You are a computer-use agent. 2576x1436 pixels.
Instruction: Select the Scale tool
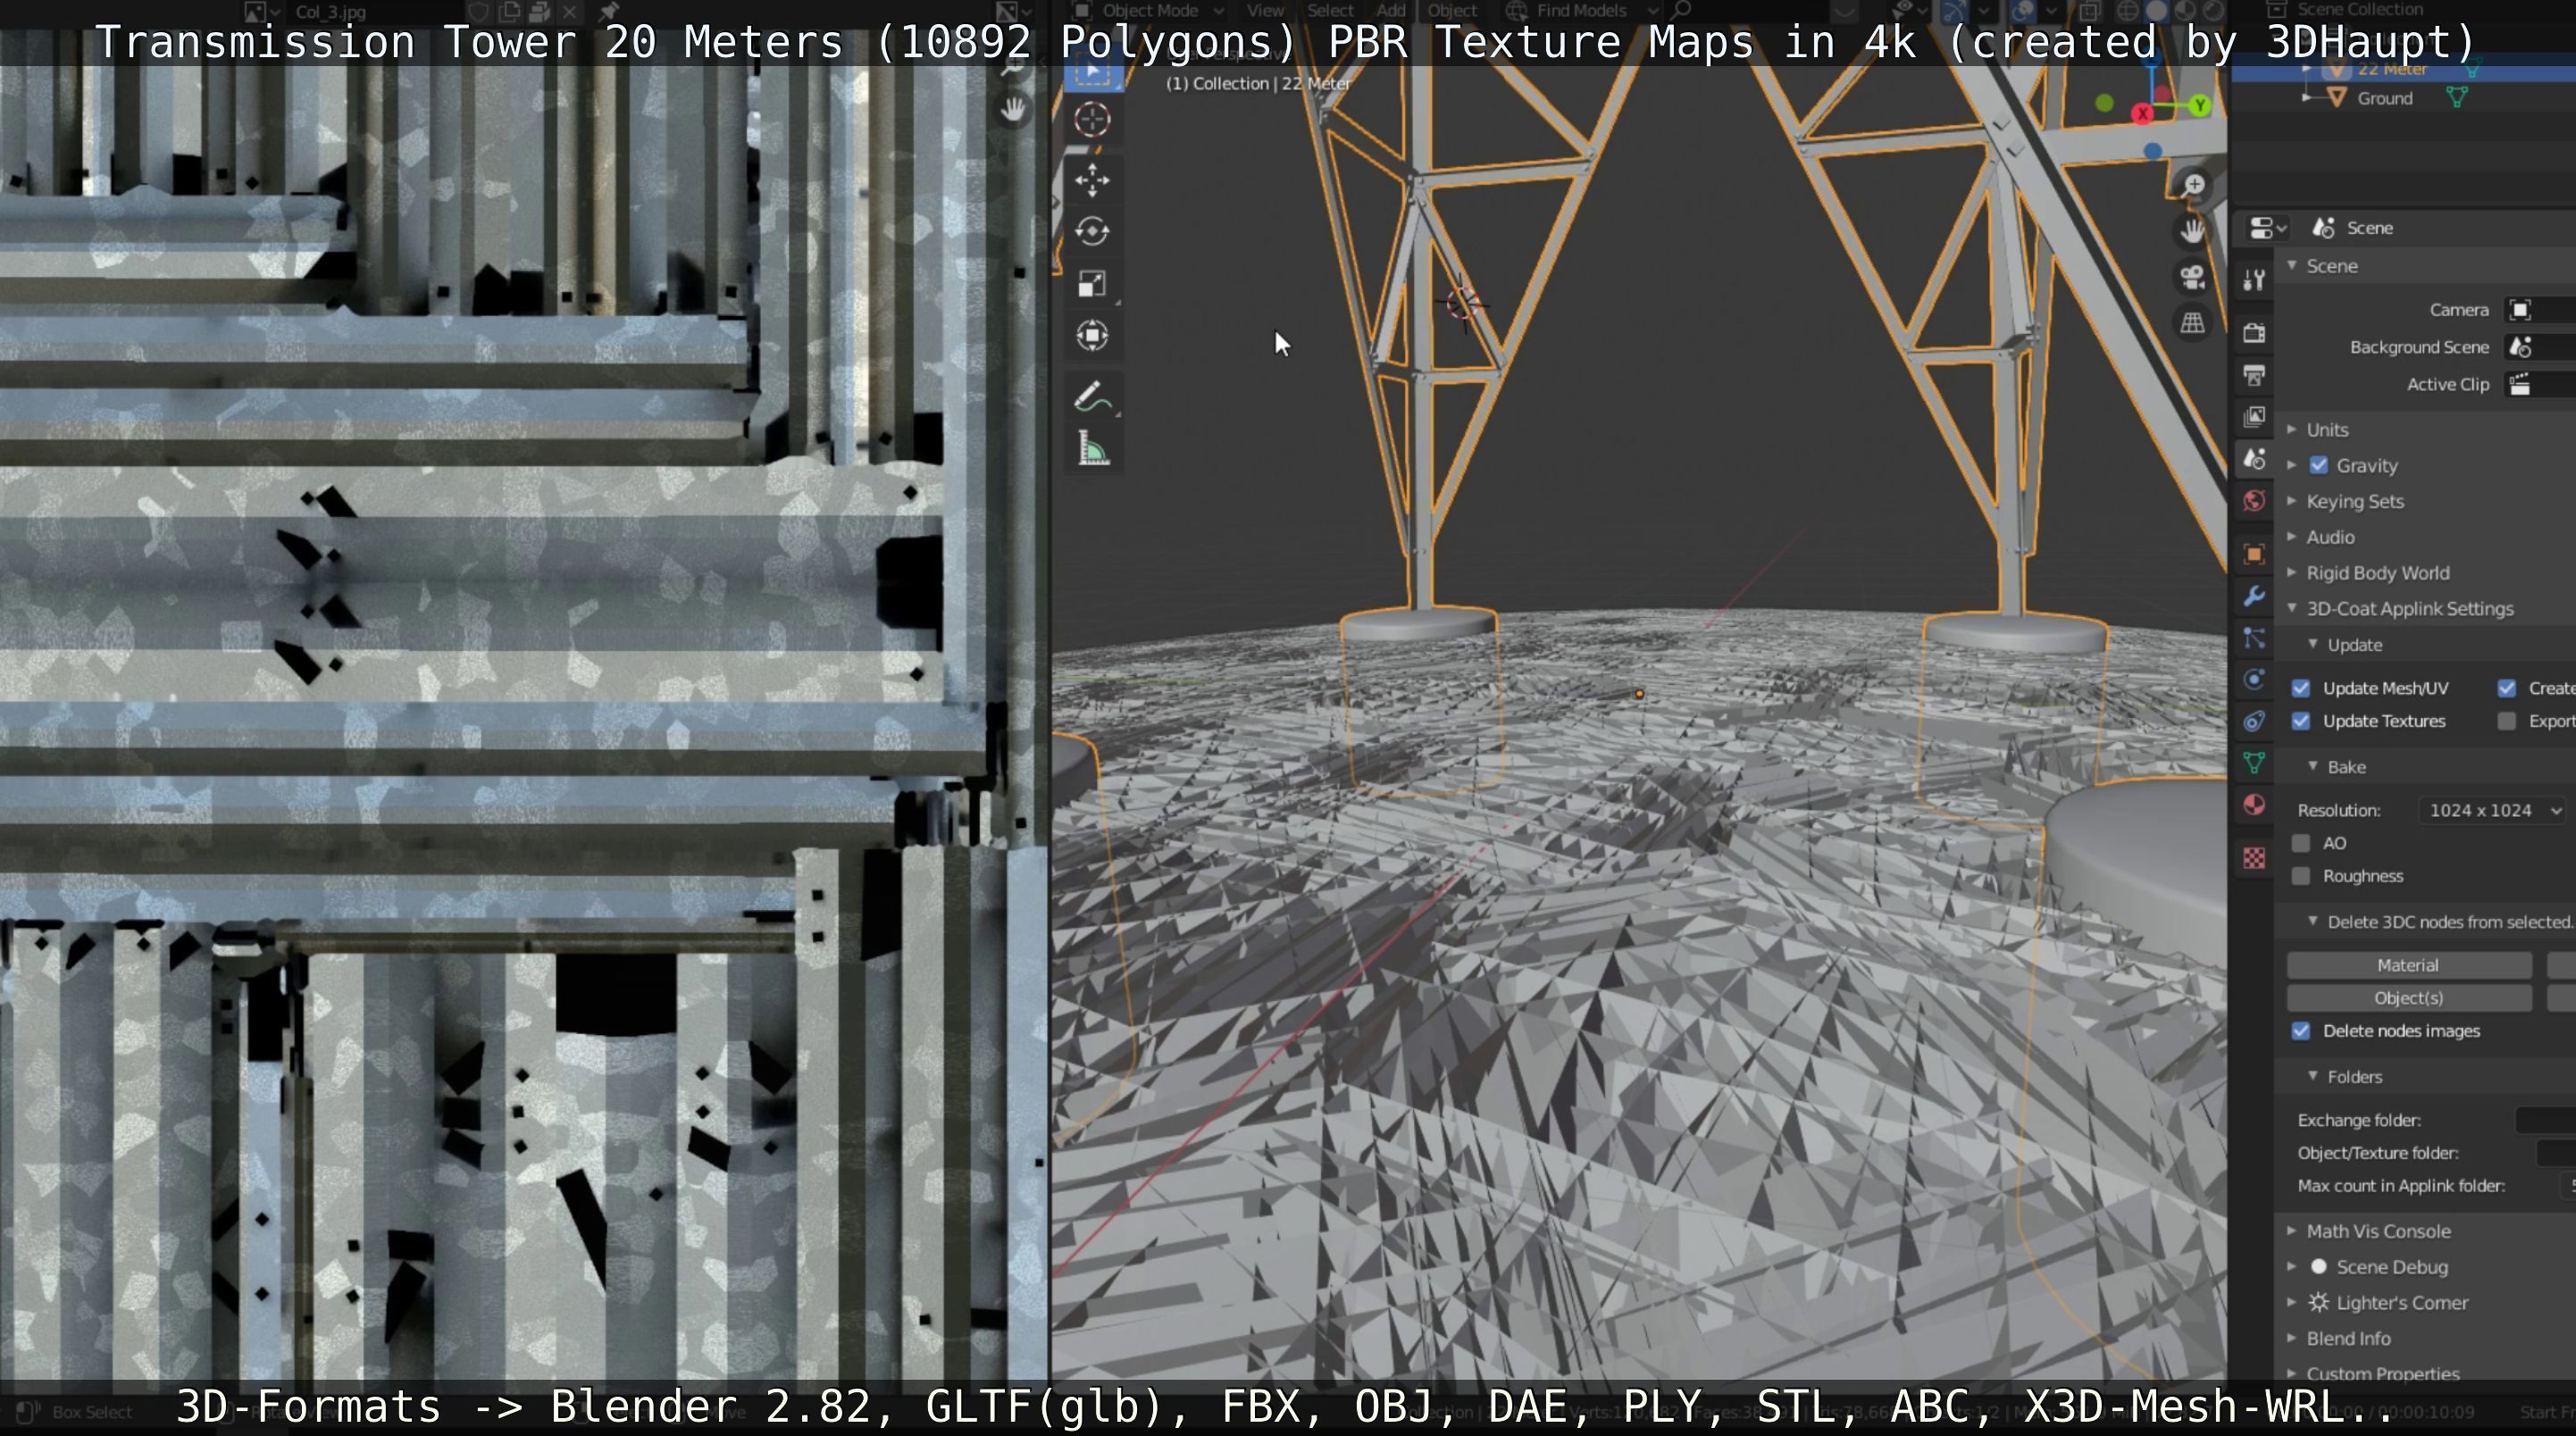(x=1092, y=284)
